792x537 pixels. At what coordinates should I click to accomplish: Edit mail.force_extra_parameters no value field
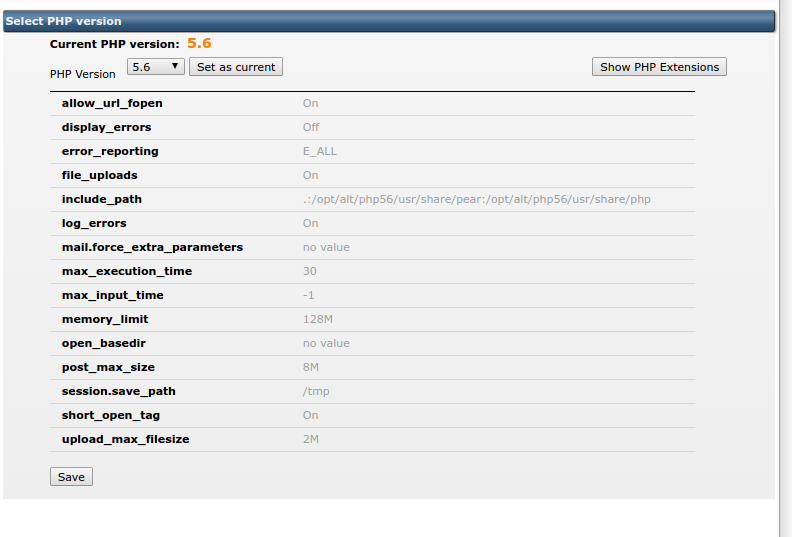coord(326,247)
